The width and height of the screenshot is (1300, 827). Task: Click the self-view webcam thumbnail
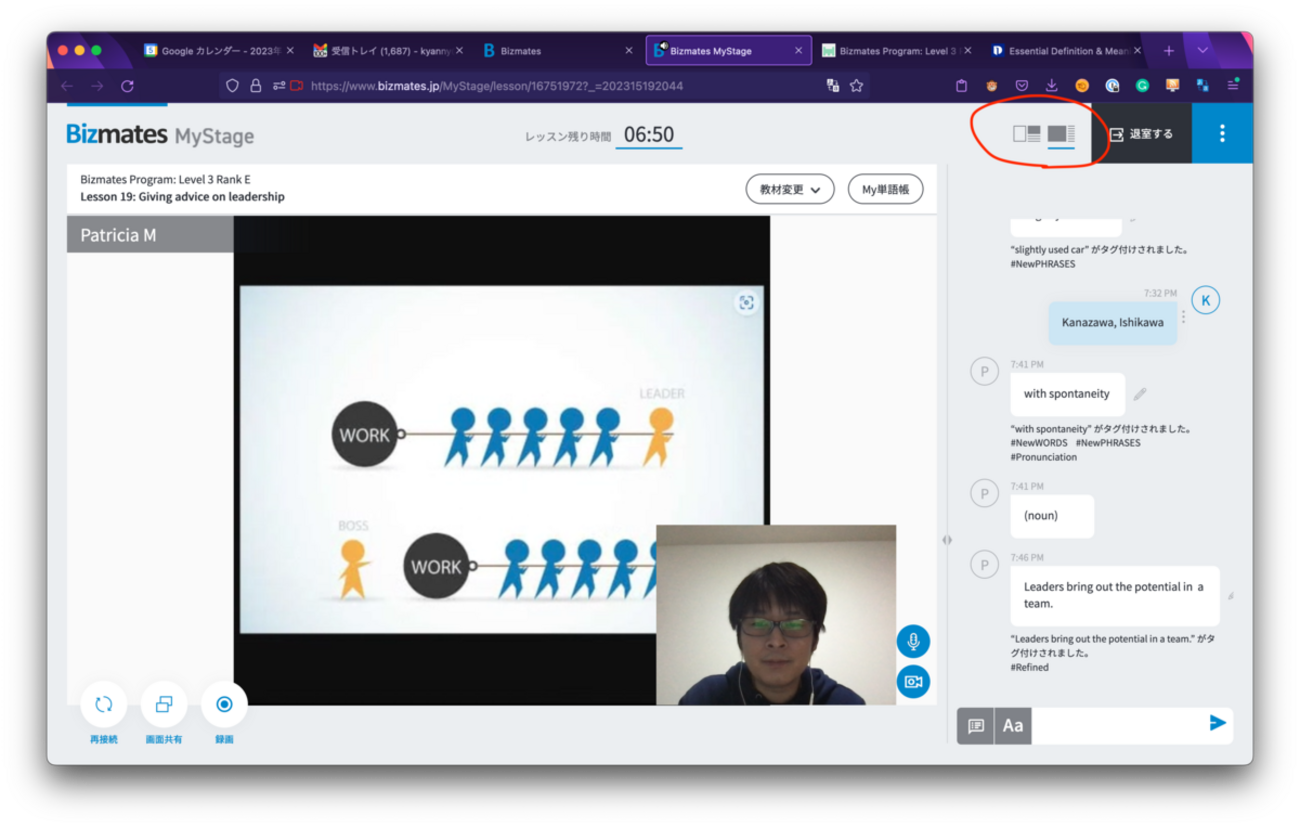(x=776, y=615)
